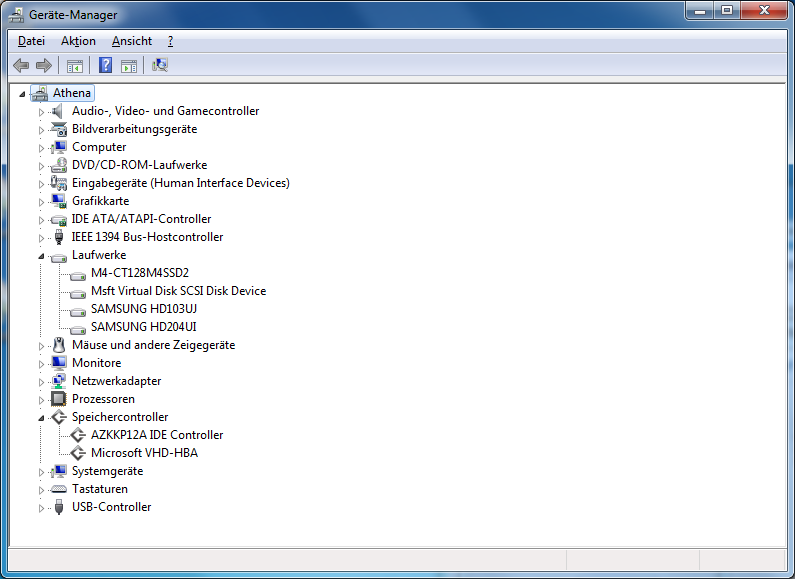The height and width of the screenshot is (579, 795).
Task: Open the Ansicht menu
Action: (x=132, y=41)
